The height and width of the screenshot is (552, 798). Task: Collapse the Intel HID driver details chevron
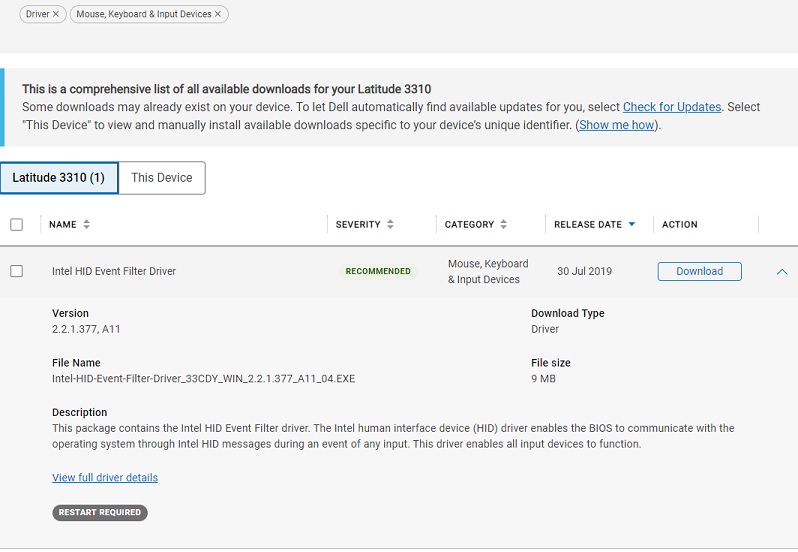tap(782, 272)
